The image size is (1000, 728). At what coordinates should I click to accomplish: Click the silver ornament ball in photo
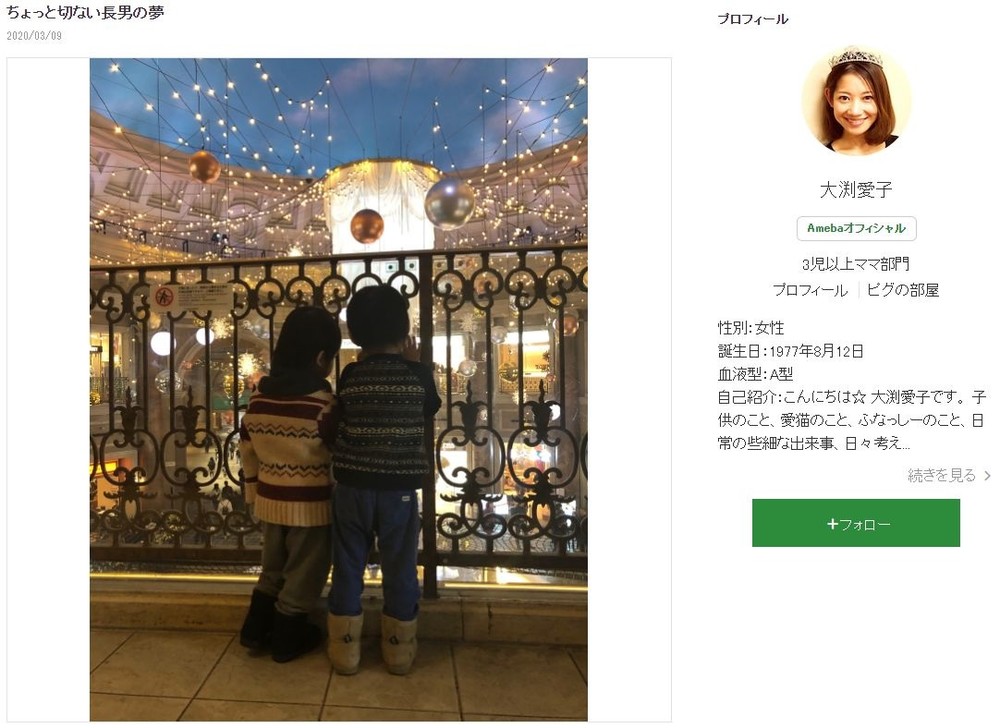450,204
